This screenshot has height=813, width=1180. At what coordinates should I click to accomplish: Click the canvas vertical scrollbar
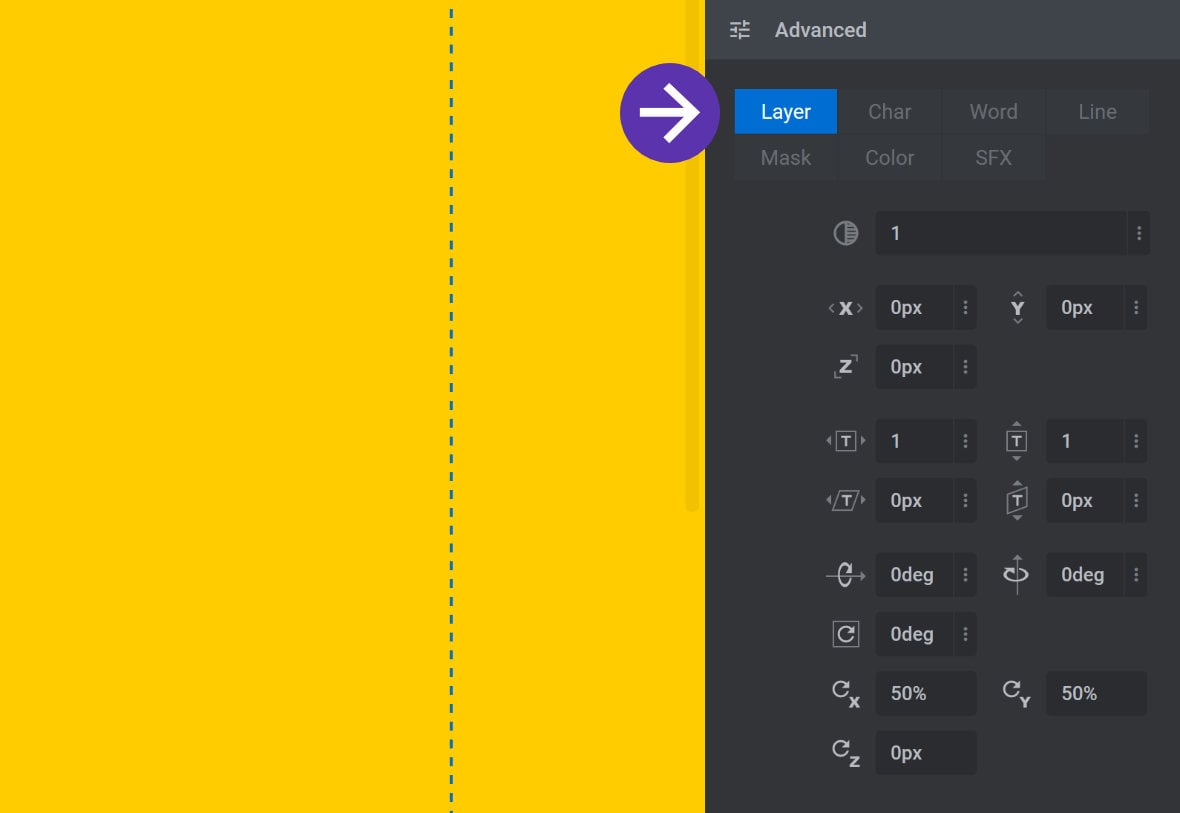692,256
